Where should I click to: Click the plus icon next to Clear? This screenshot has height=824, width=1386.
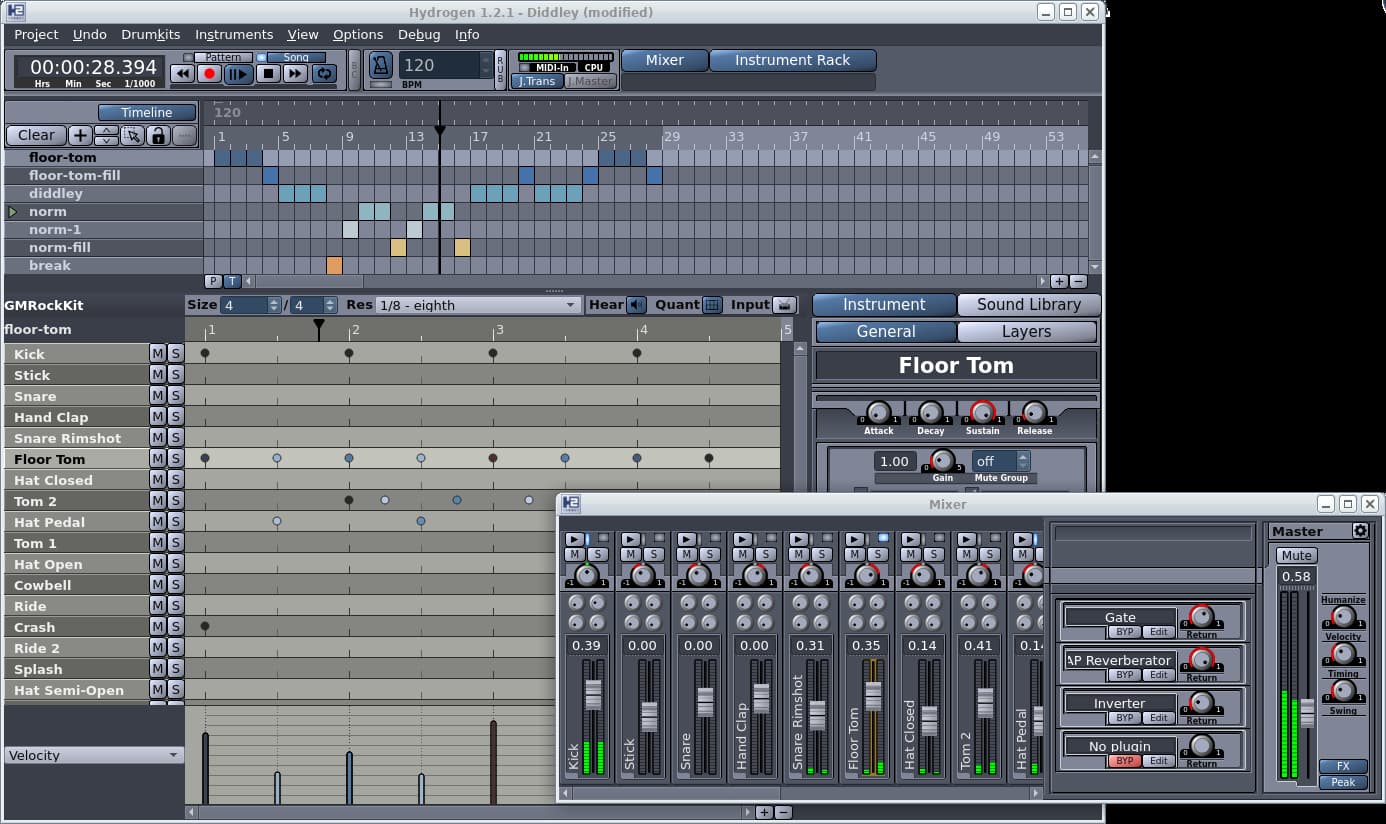click(x=80, y=135)
